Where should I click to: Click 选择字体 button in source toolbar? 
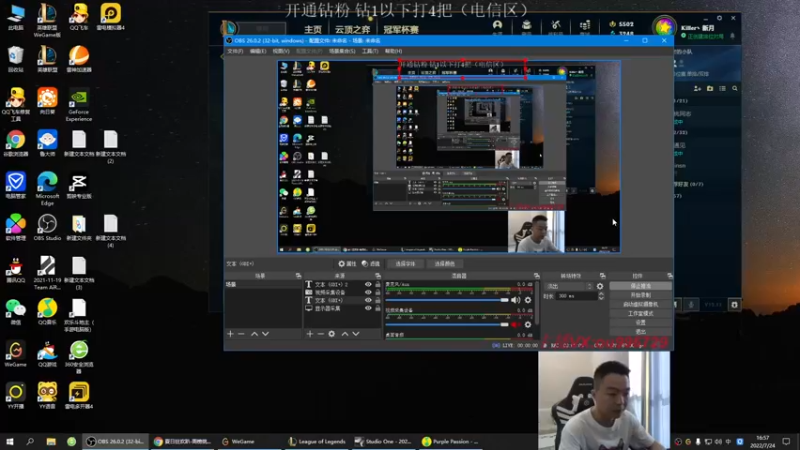pyautogui.click(x=405, y=264)
